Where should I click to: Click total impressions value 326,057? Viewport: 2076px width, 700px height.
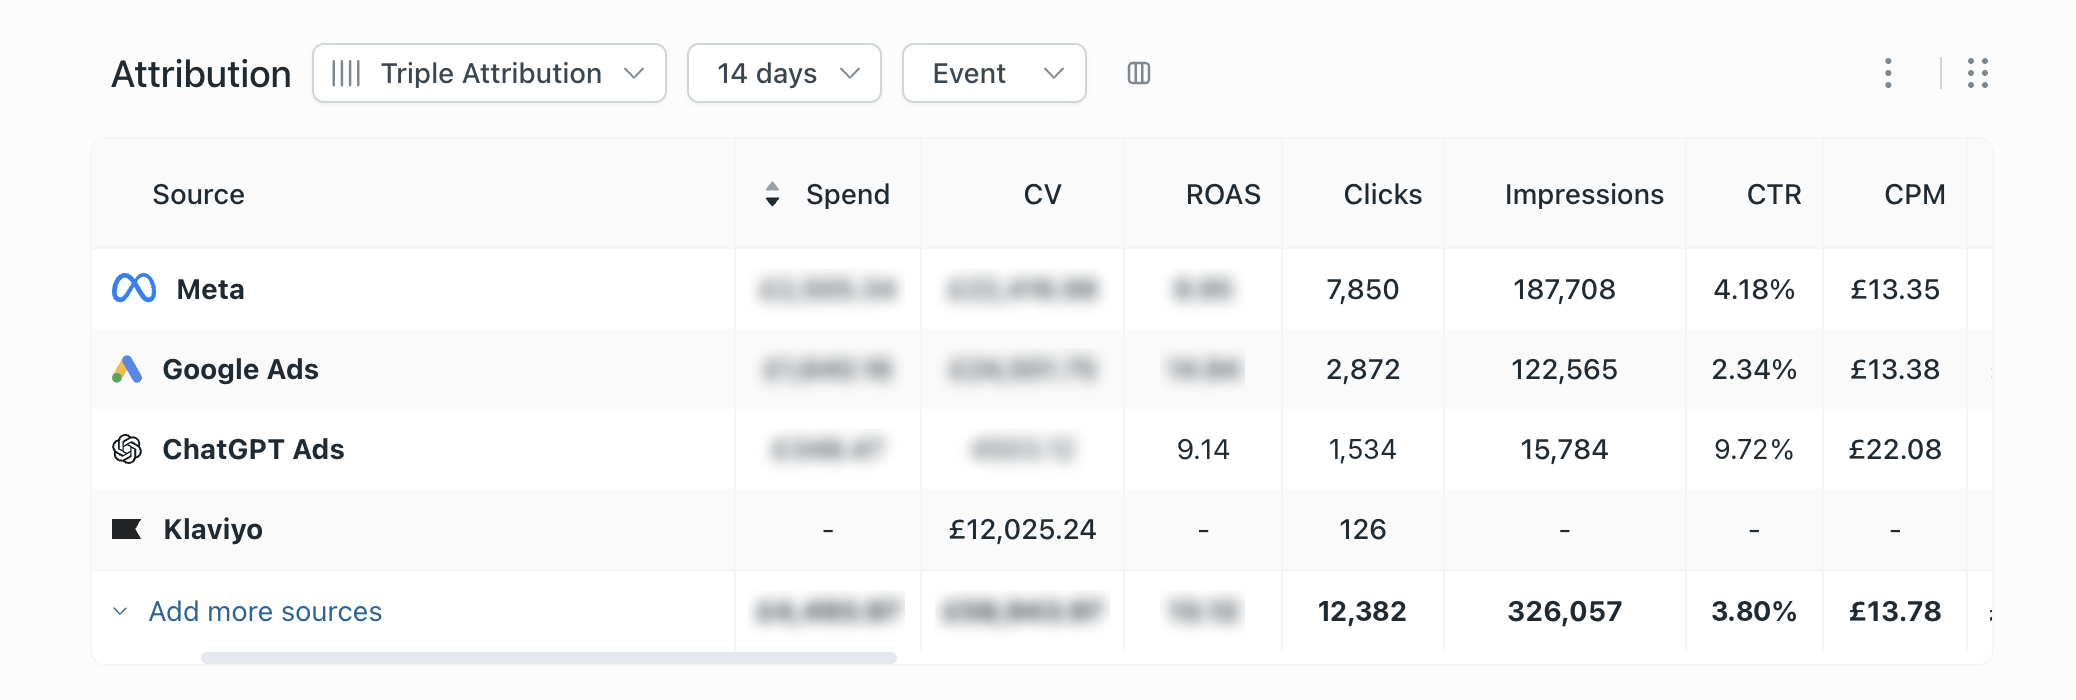[1564, 611]
